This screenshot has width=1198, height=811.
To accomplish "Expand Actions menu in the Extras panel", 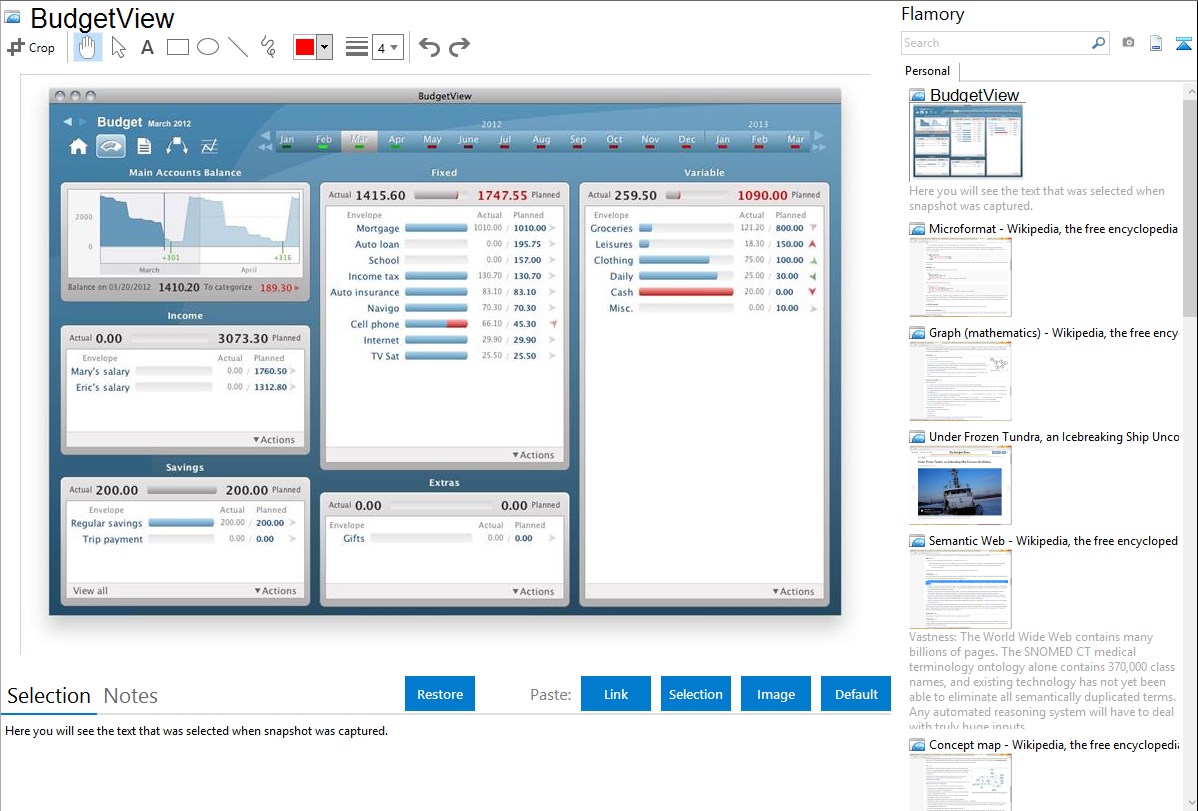I will (x=533, y=592).
